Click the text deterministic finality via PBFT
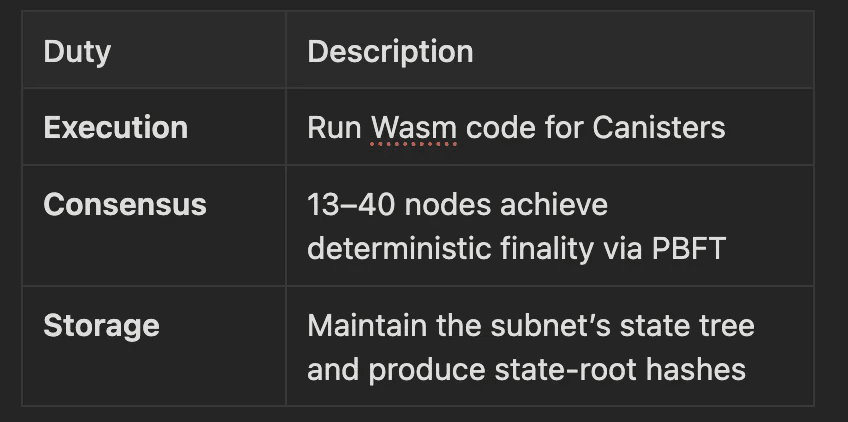This screenshot has width=848, height=422. [515, 247]
